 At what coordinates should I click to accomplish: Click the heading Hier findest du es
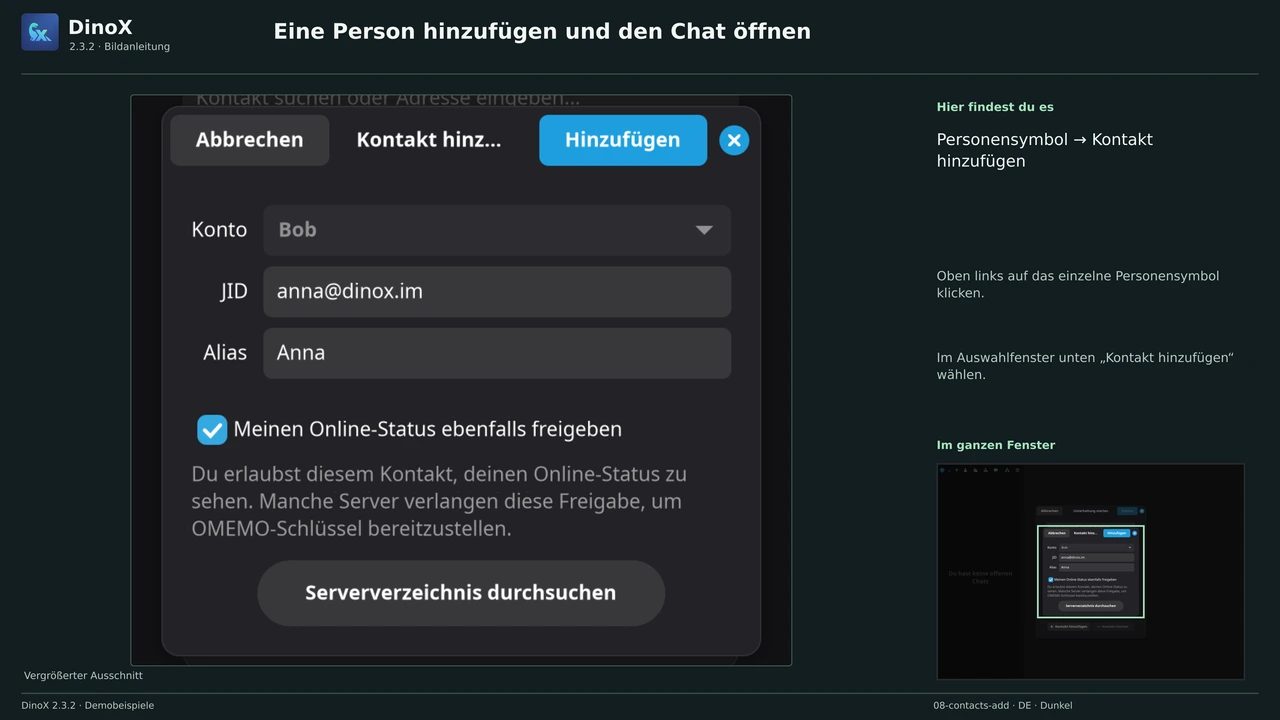click(995, 107)
